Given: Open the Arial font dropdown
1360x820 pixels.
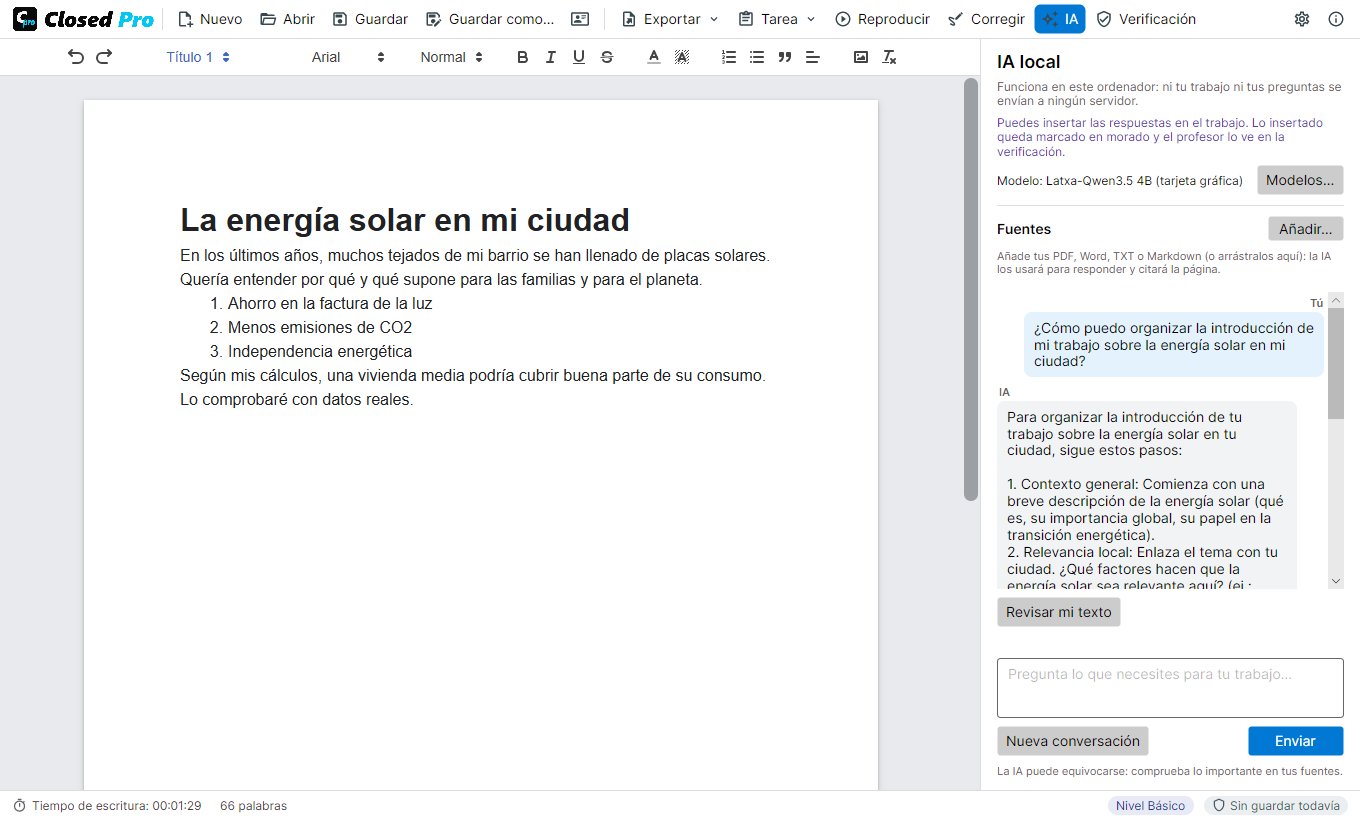Looking at the screenshot, I should [x=348, y=57].
